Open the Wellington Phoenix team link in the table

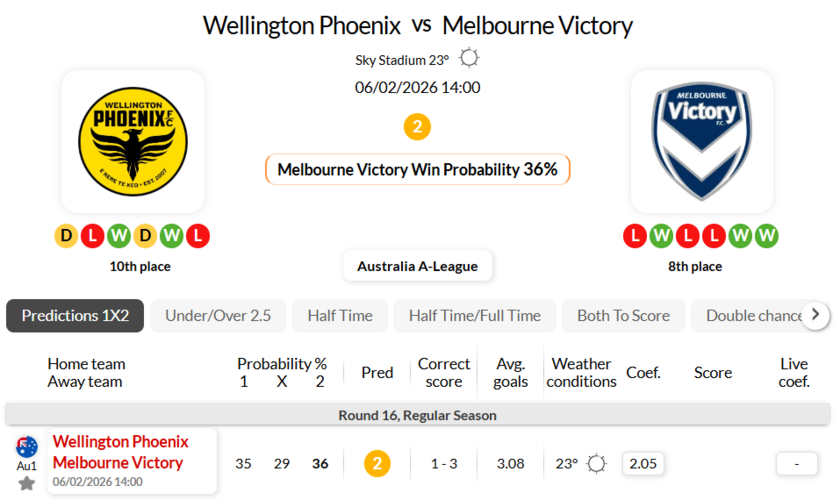click(x=120, y=442)
